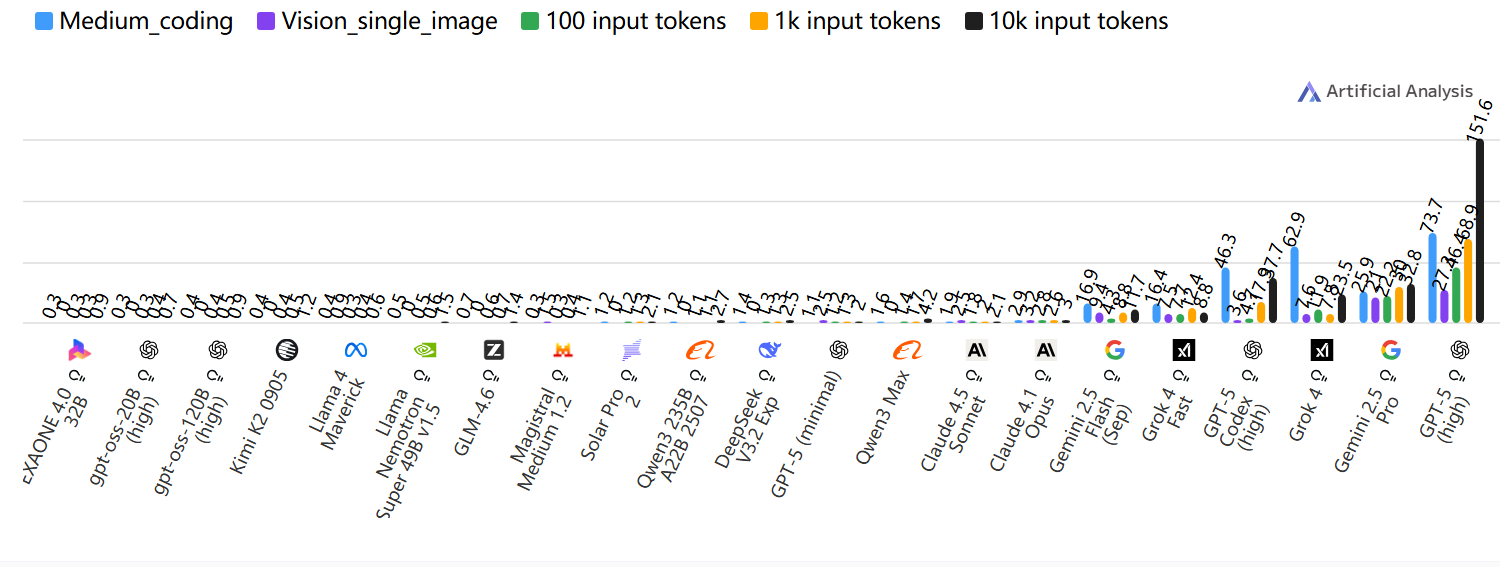
Task: Click the blue 46.3 bar for GPT-5 Codex (high)
Action: pyautogui.click(x=1226, y=295)
